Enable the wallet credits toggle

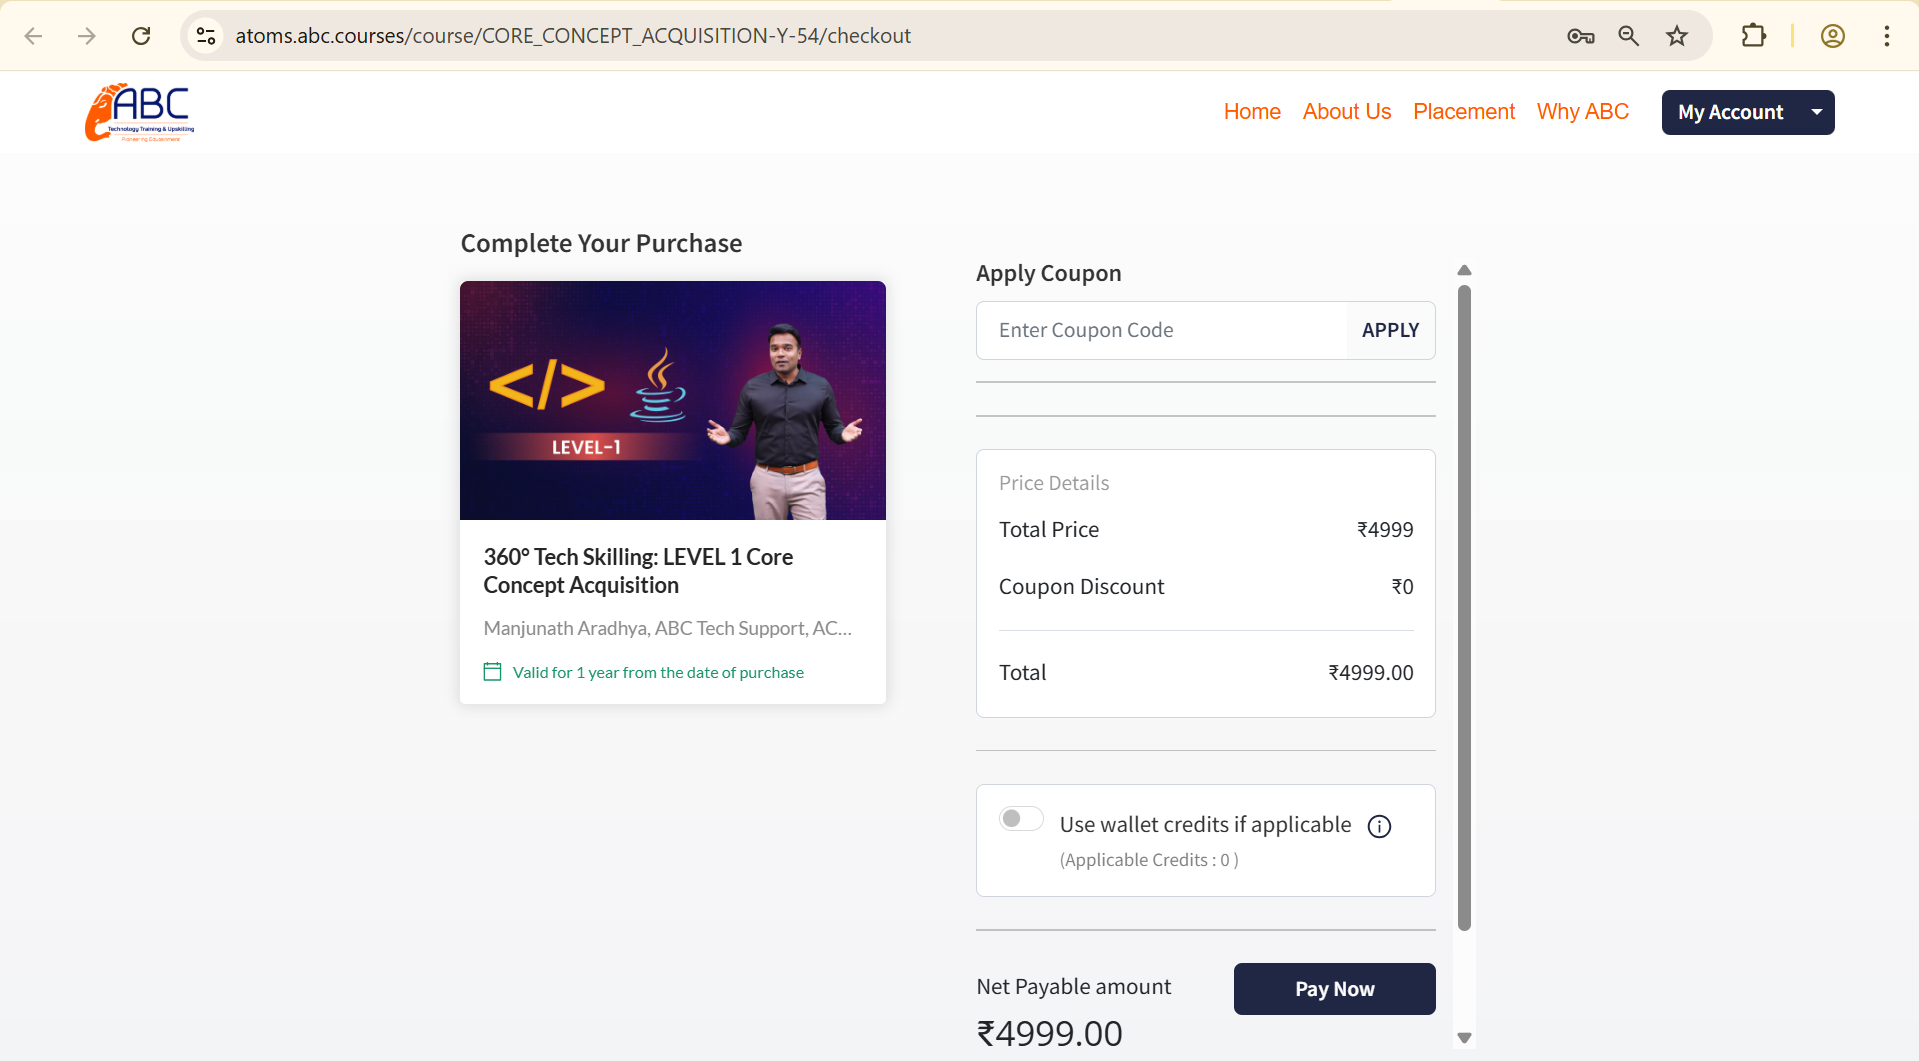1021,819
